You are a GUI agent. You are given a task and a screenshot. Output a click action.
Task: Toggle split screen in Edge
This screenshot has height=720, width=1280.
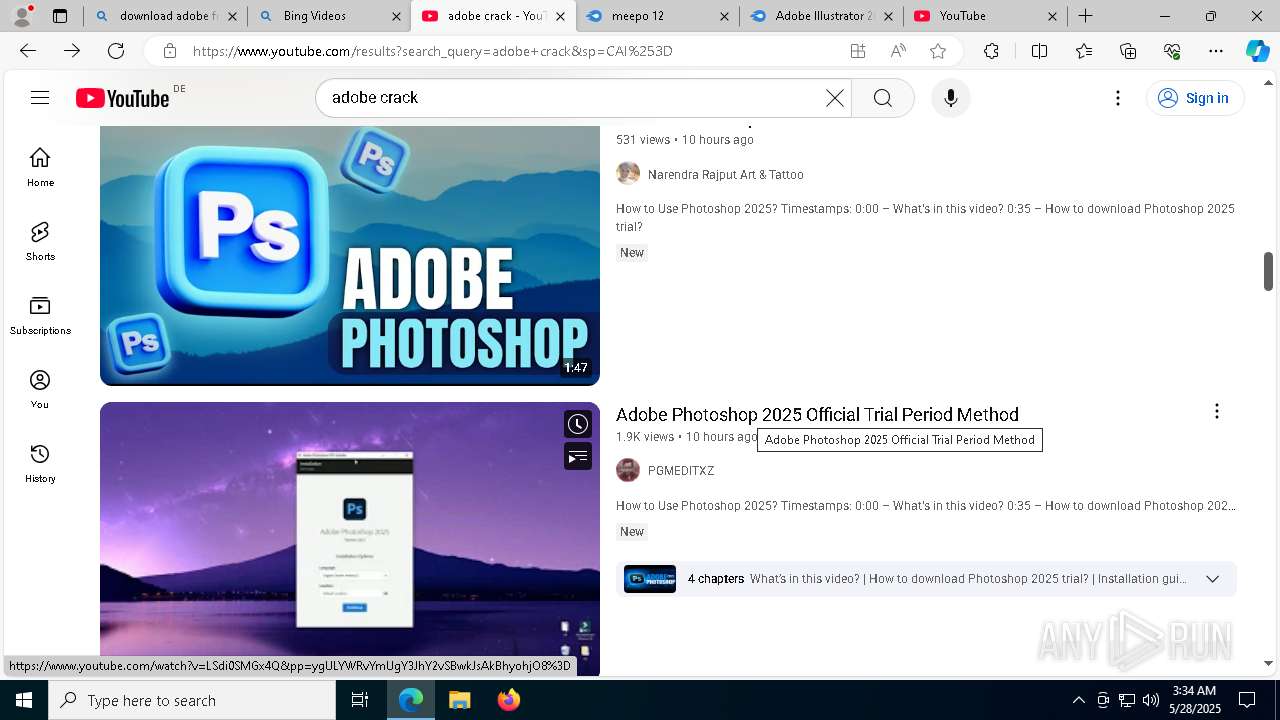[x=1039, y=51]
